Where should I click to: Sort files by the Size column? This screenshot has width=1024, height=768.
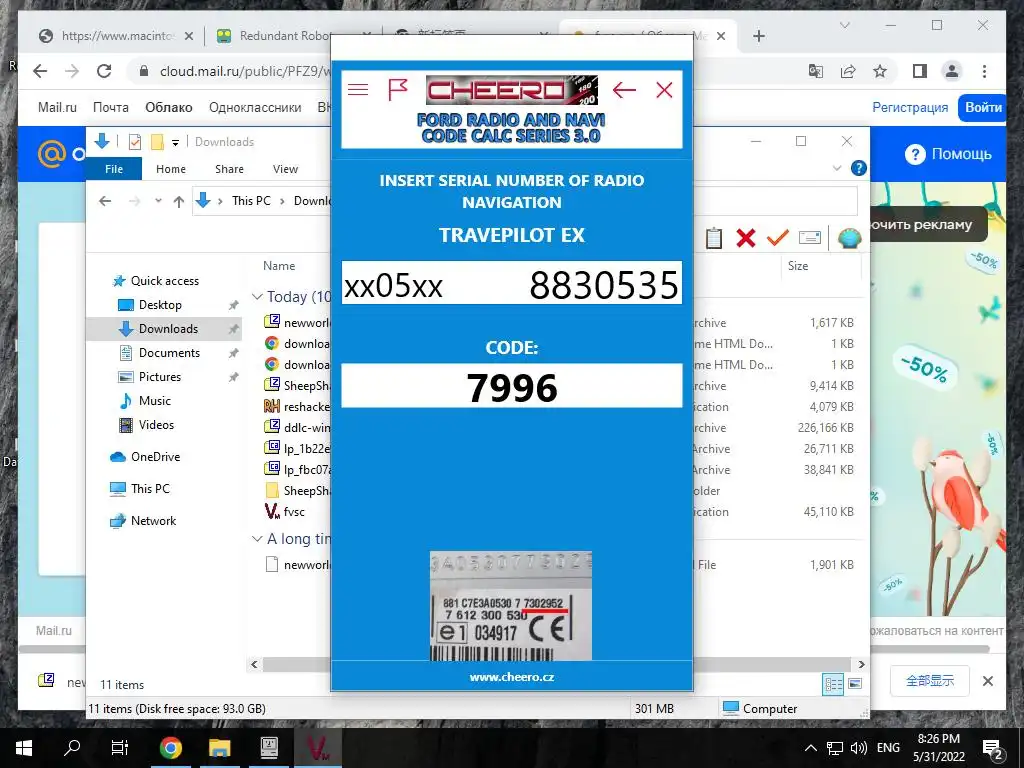tap(797, 266)
